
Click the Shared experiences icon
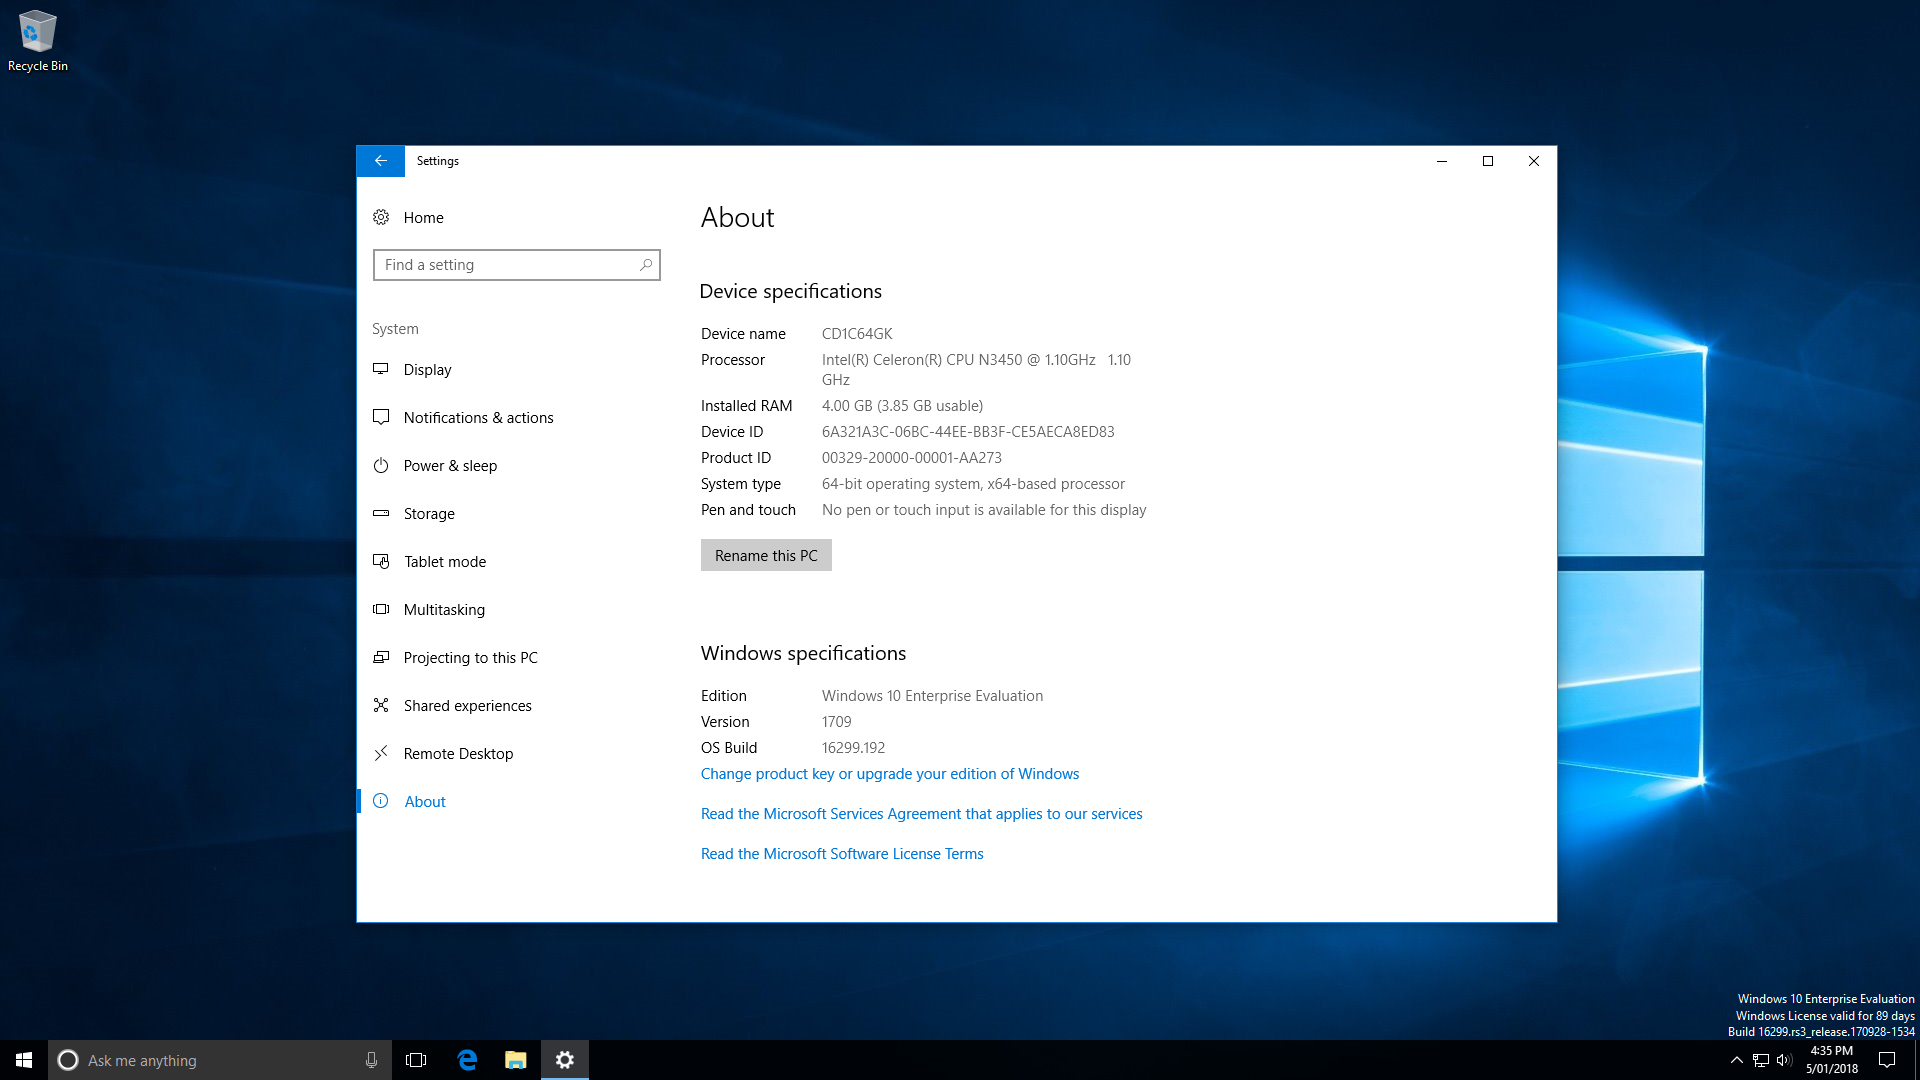pyautogui.click(x=381, y=705)
